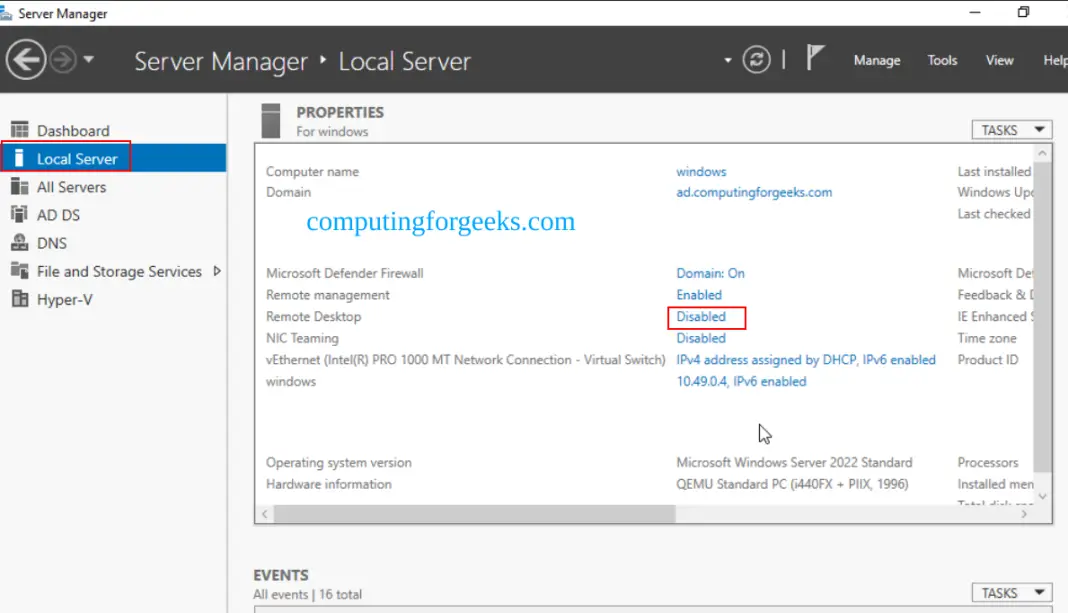The image size is (1068, 613).
Task: Open All Servers using its sidebar icon
Action: point(21,186)
